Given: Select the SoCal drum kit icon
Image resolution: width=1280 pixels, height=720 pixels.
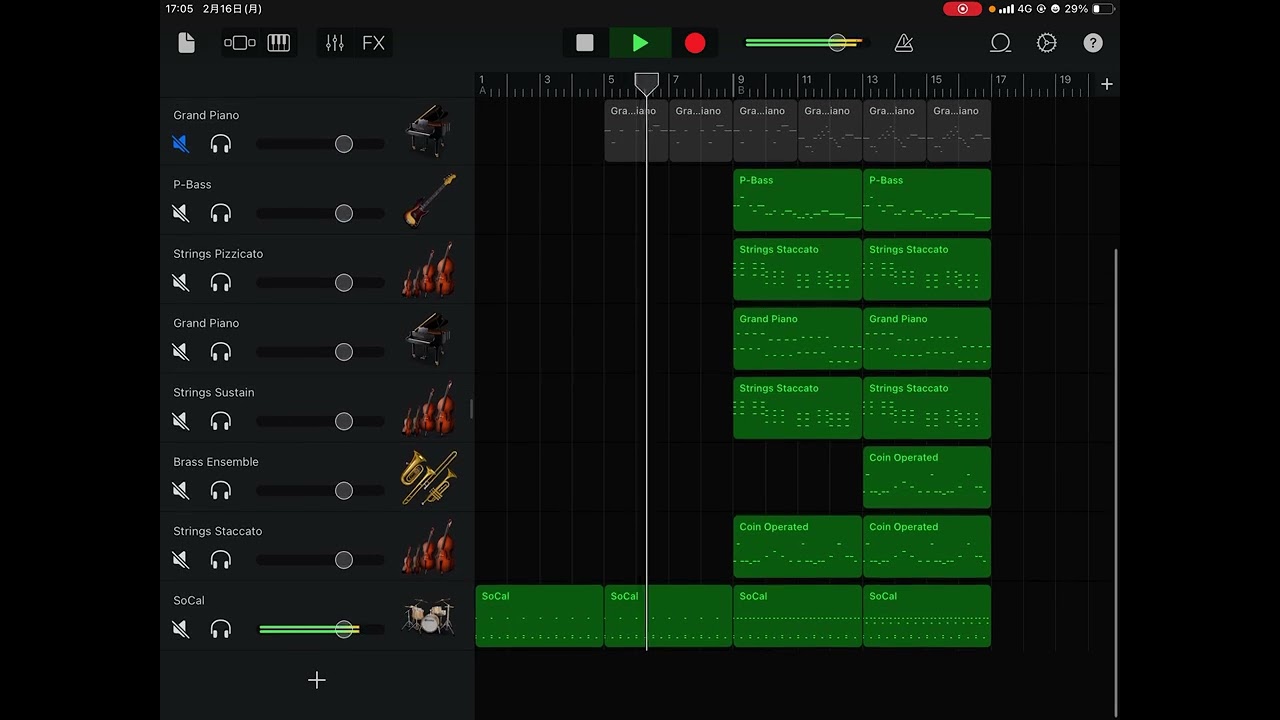Looking at the screenshot, I should pyautogui.click(x=428, y=616).
